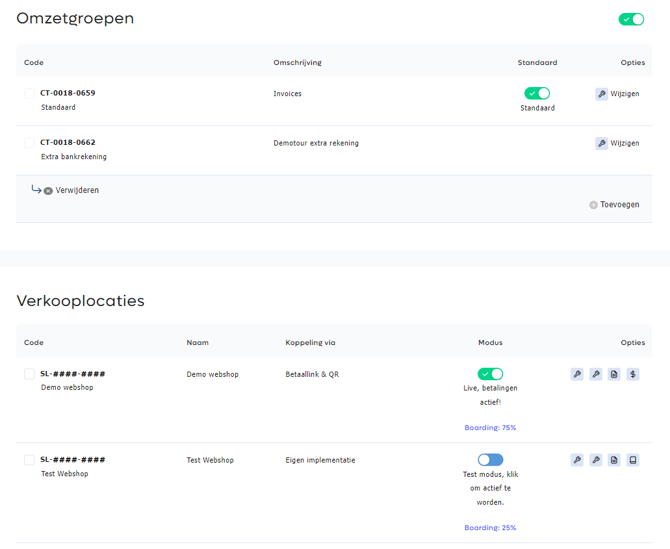Check the Test Webshop row checkbox

click(x=29, y=460)
